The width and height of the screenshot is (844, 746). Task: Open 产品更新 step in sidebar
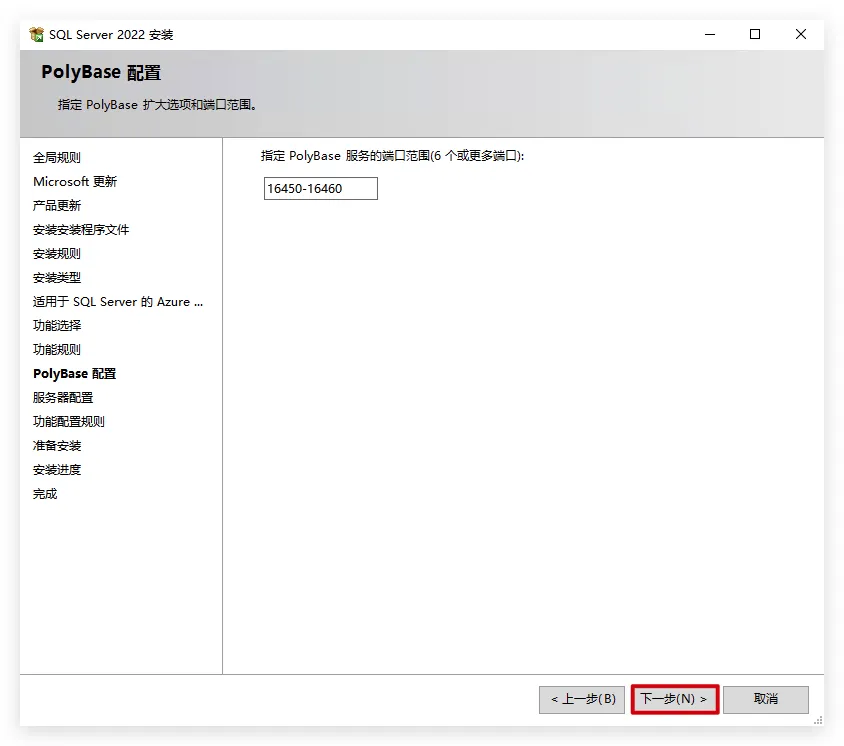coord(57,206)
